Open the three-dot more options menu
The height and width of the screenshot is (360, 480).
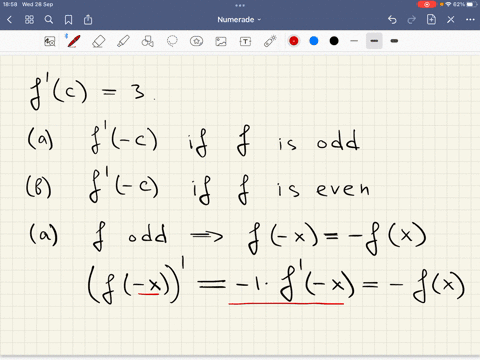tap(470, 20)
